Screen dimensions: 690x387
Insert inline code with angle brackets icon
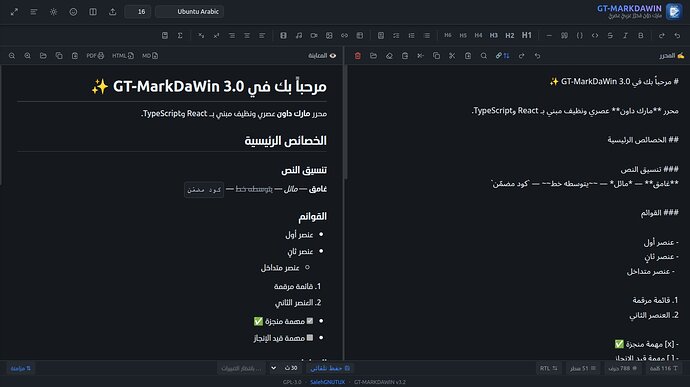pos(595,35)
